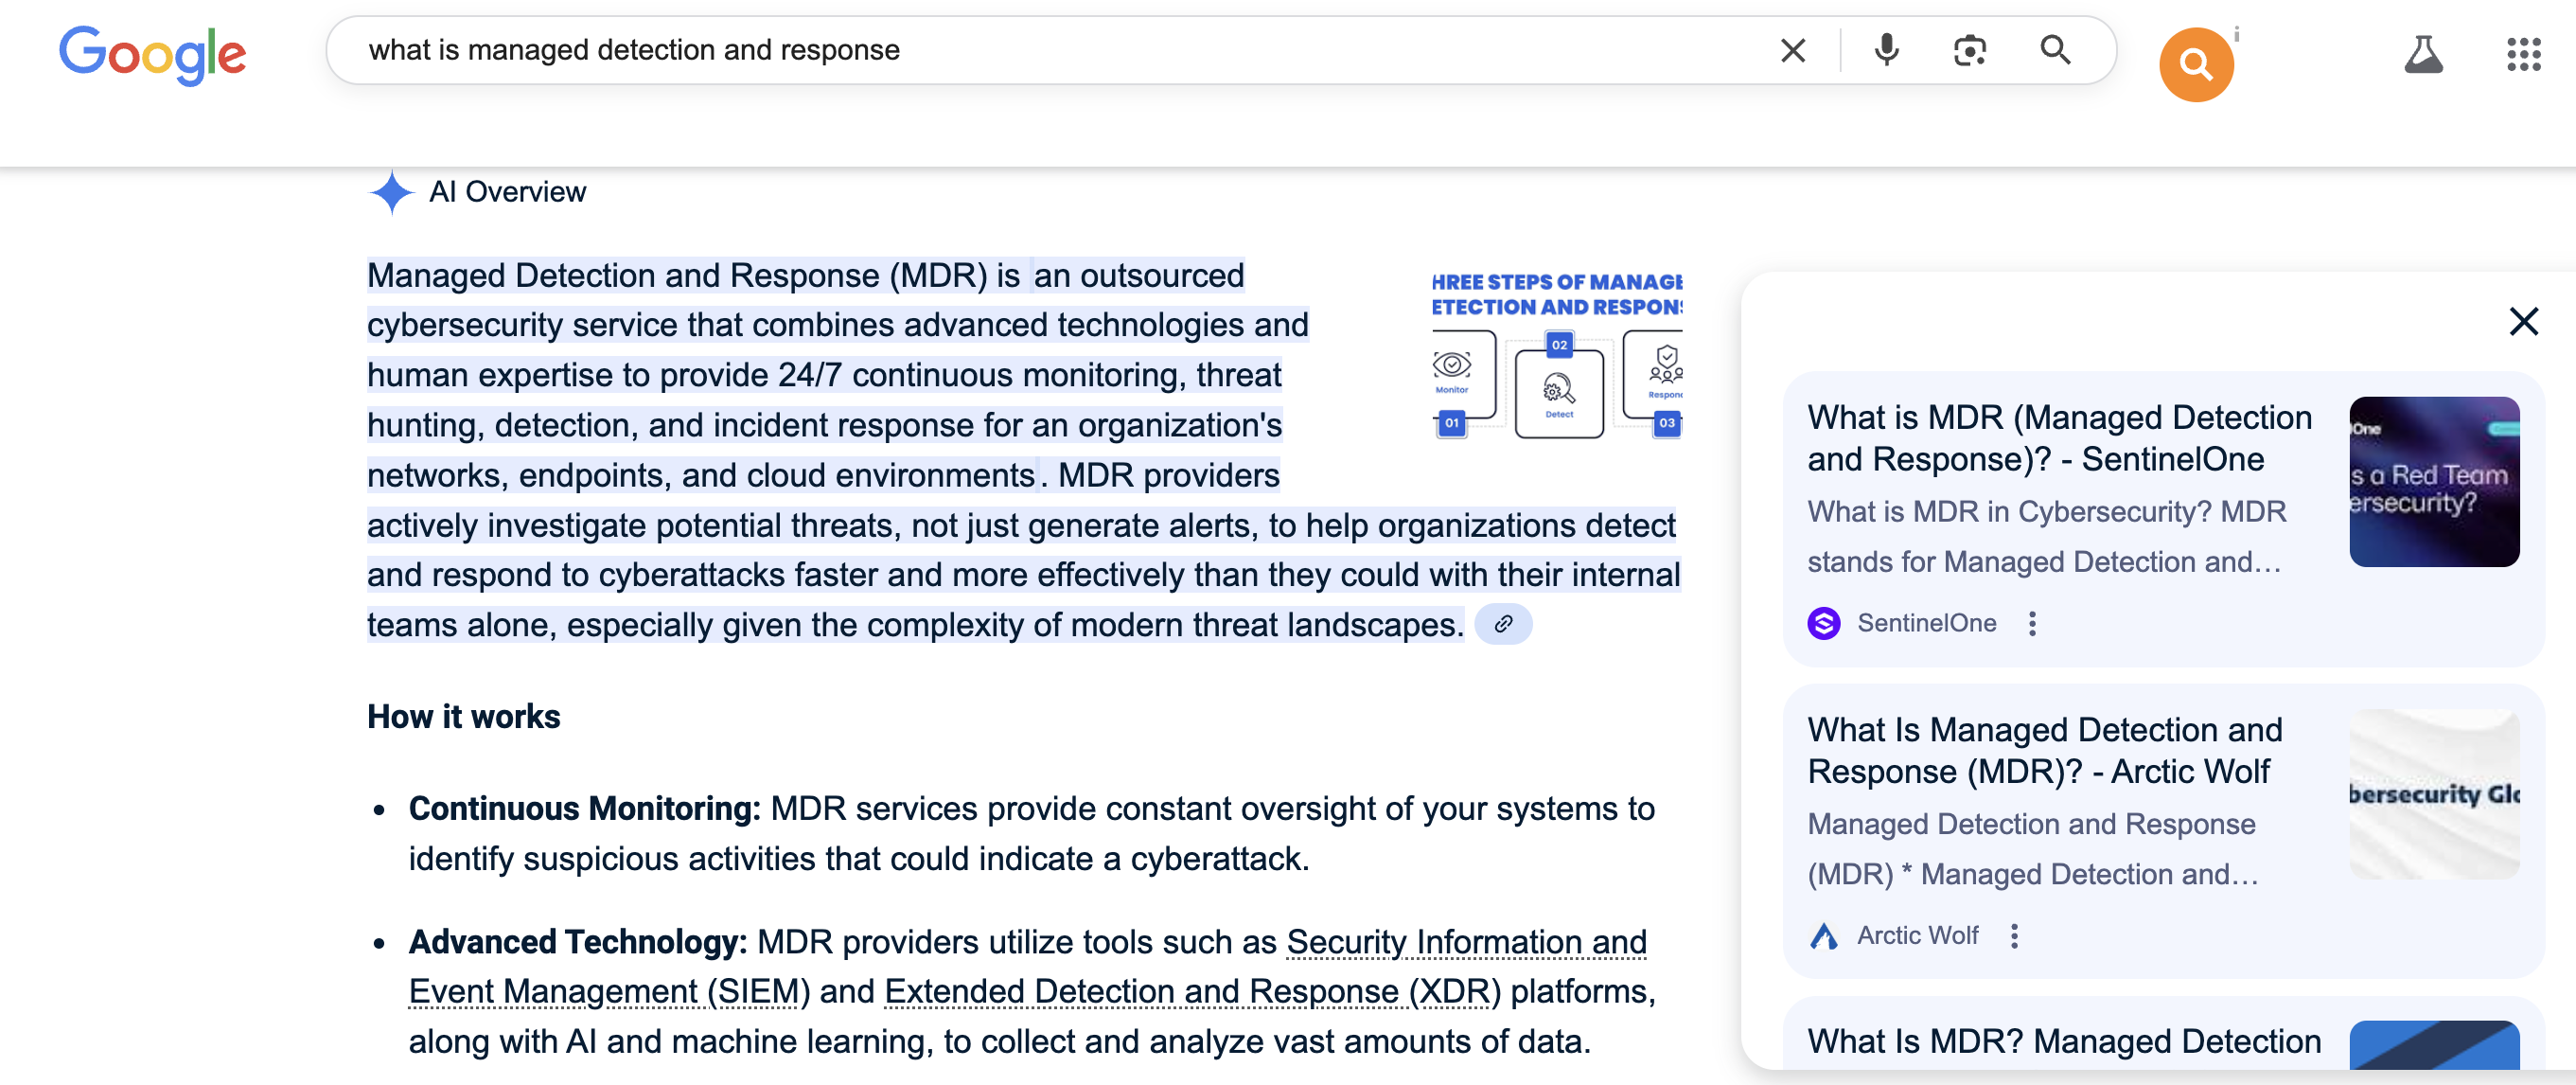Click the magnifying glass search button

2055,50
